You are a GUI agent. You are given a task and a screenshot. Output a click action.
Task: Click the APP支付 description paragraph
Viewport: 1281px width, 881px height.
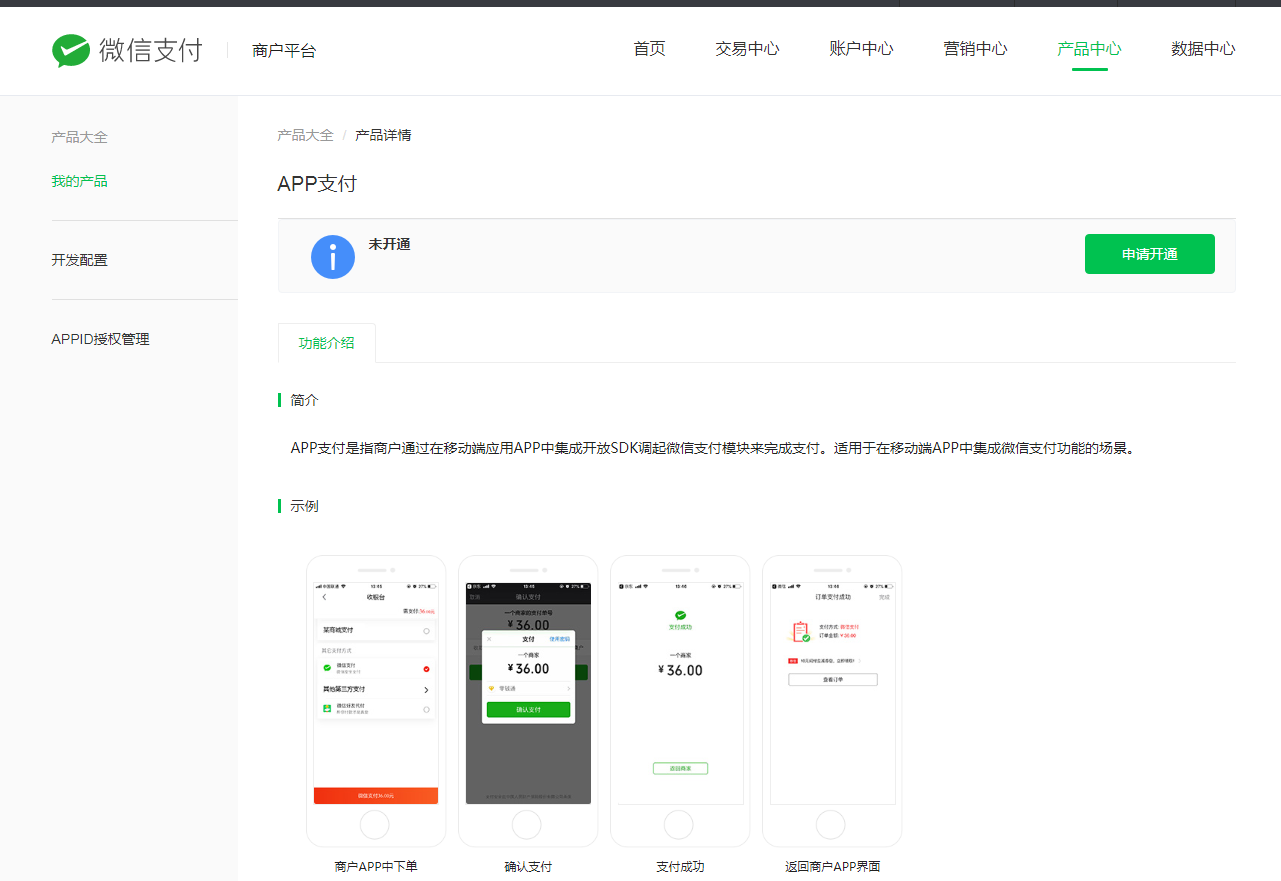click(x=713, y=448)
